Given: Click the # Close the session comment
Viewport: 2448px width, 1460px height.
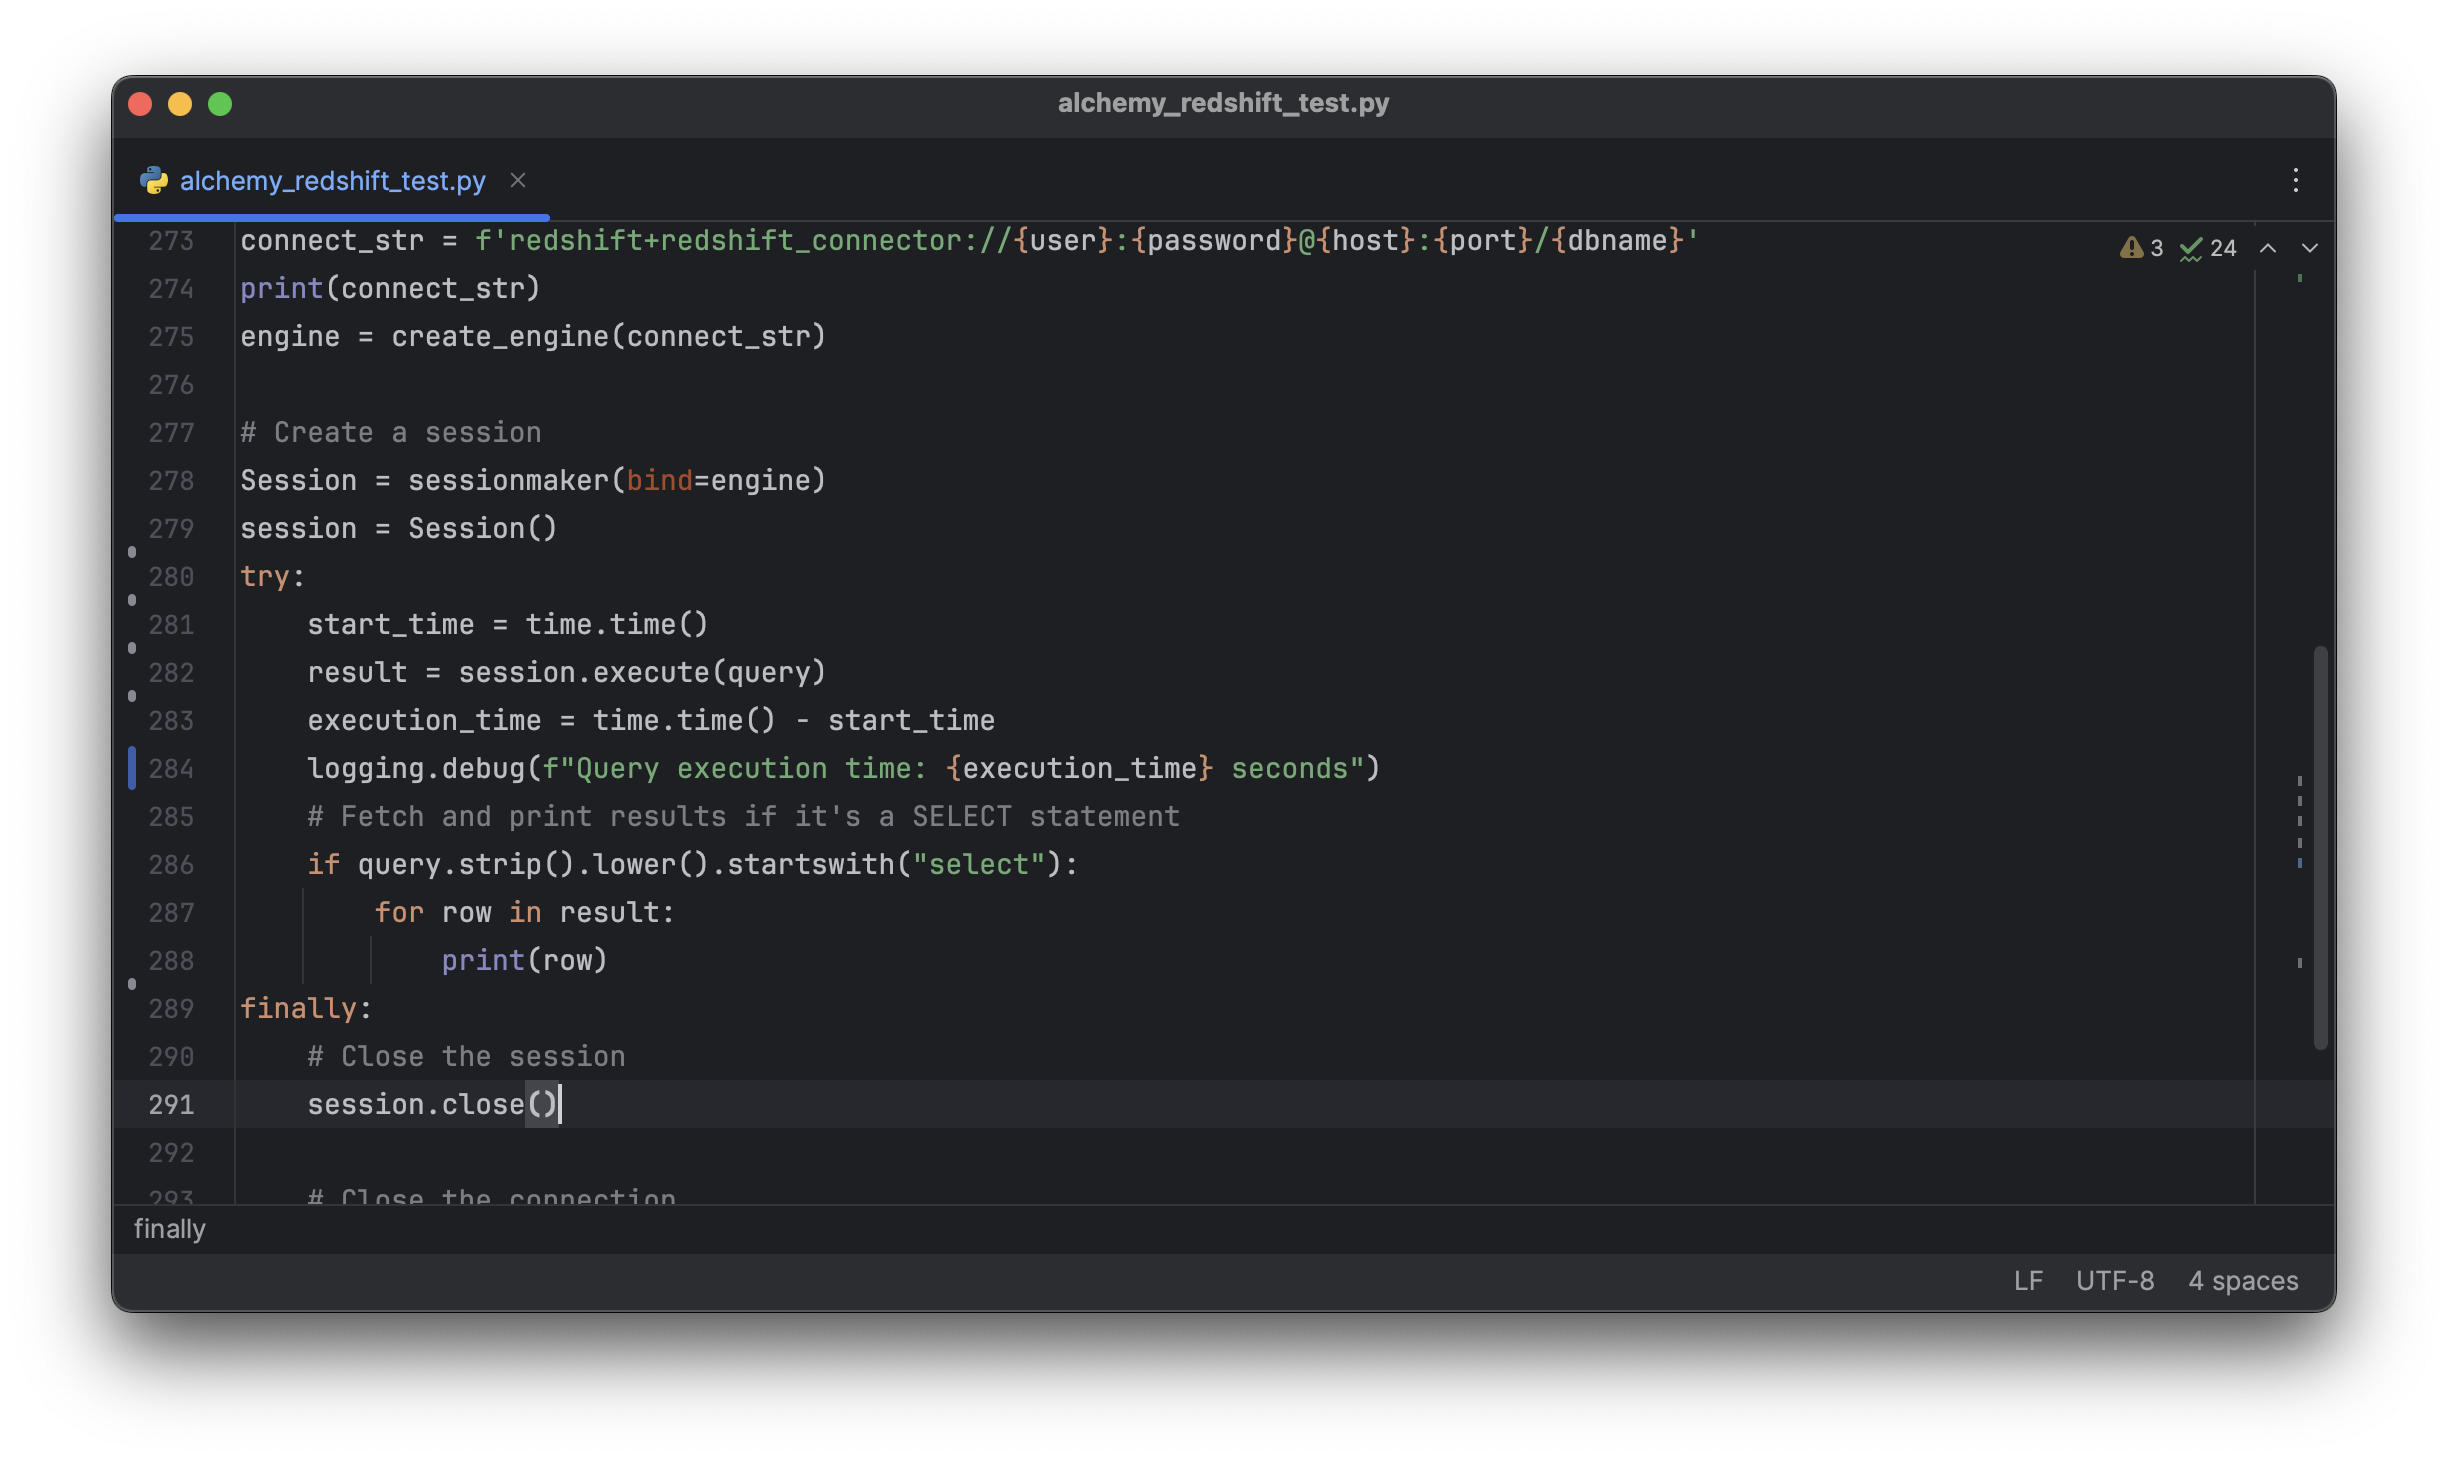Looking at the screenshot, I should 466,1057.
